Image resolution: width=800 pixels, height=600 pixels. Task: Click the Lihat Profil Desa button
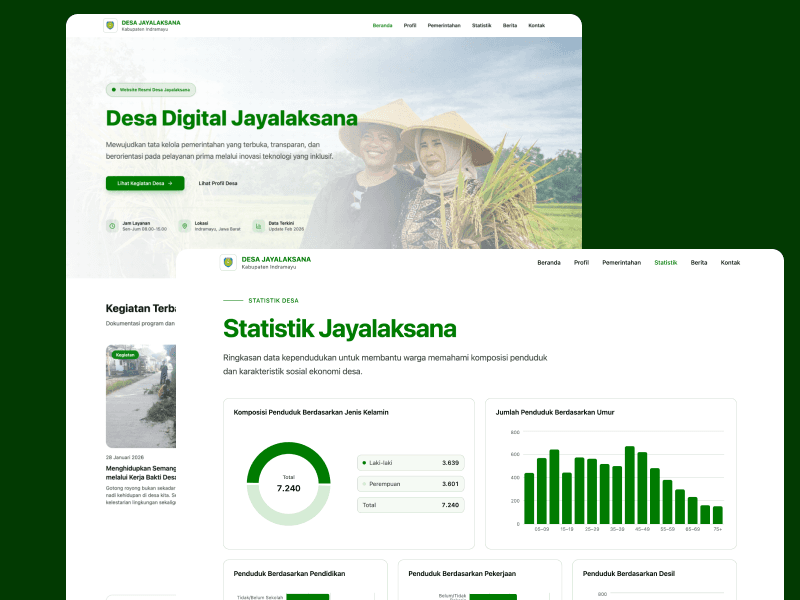(218, 184)
